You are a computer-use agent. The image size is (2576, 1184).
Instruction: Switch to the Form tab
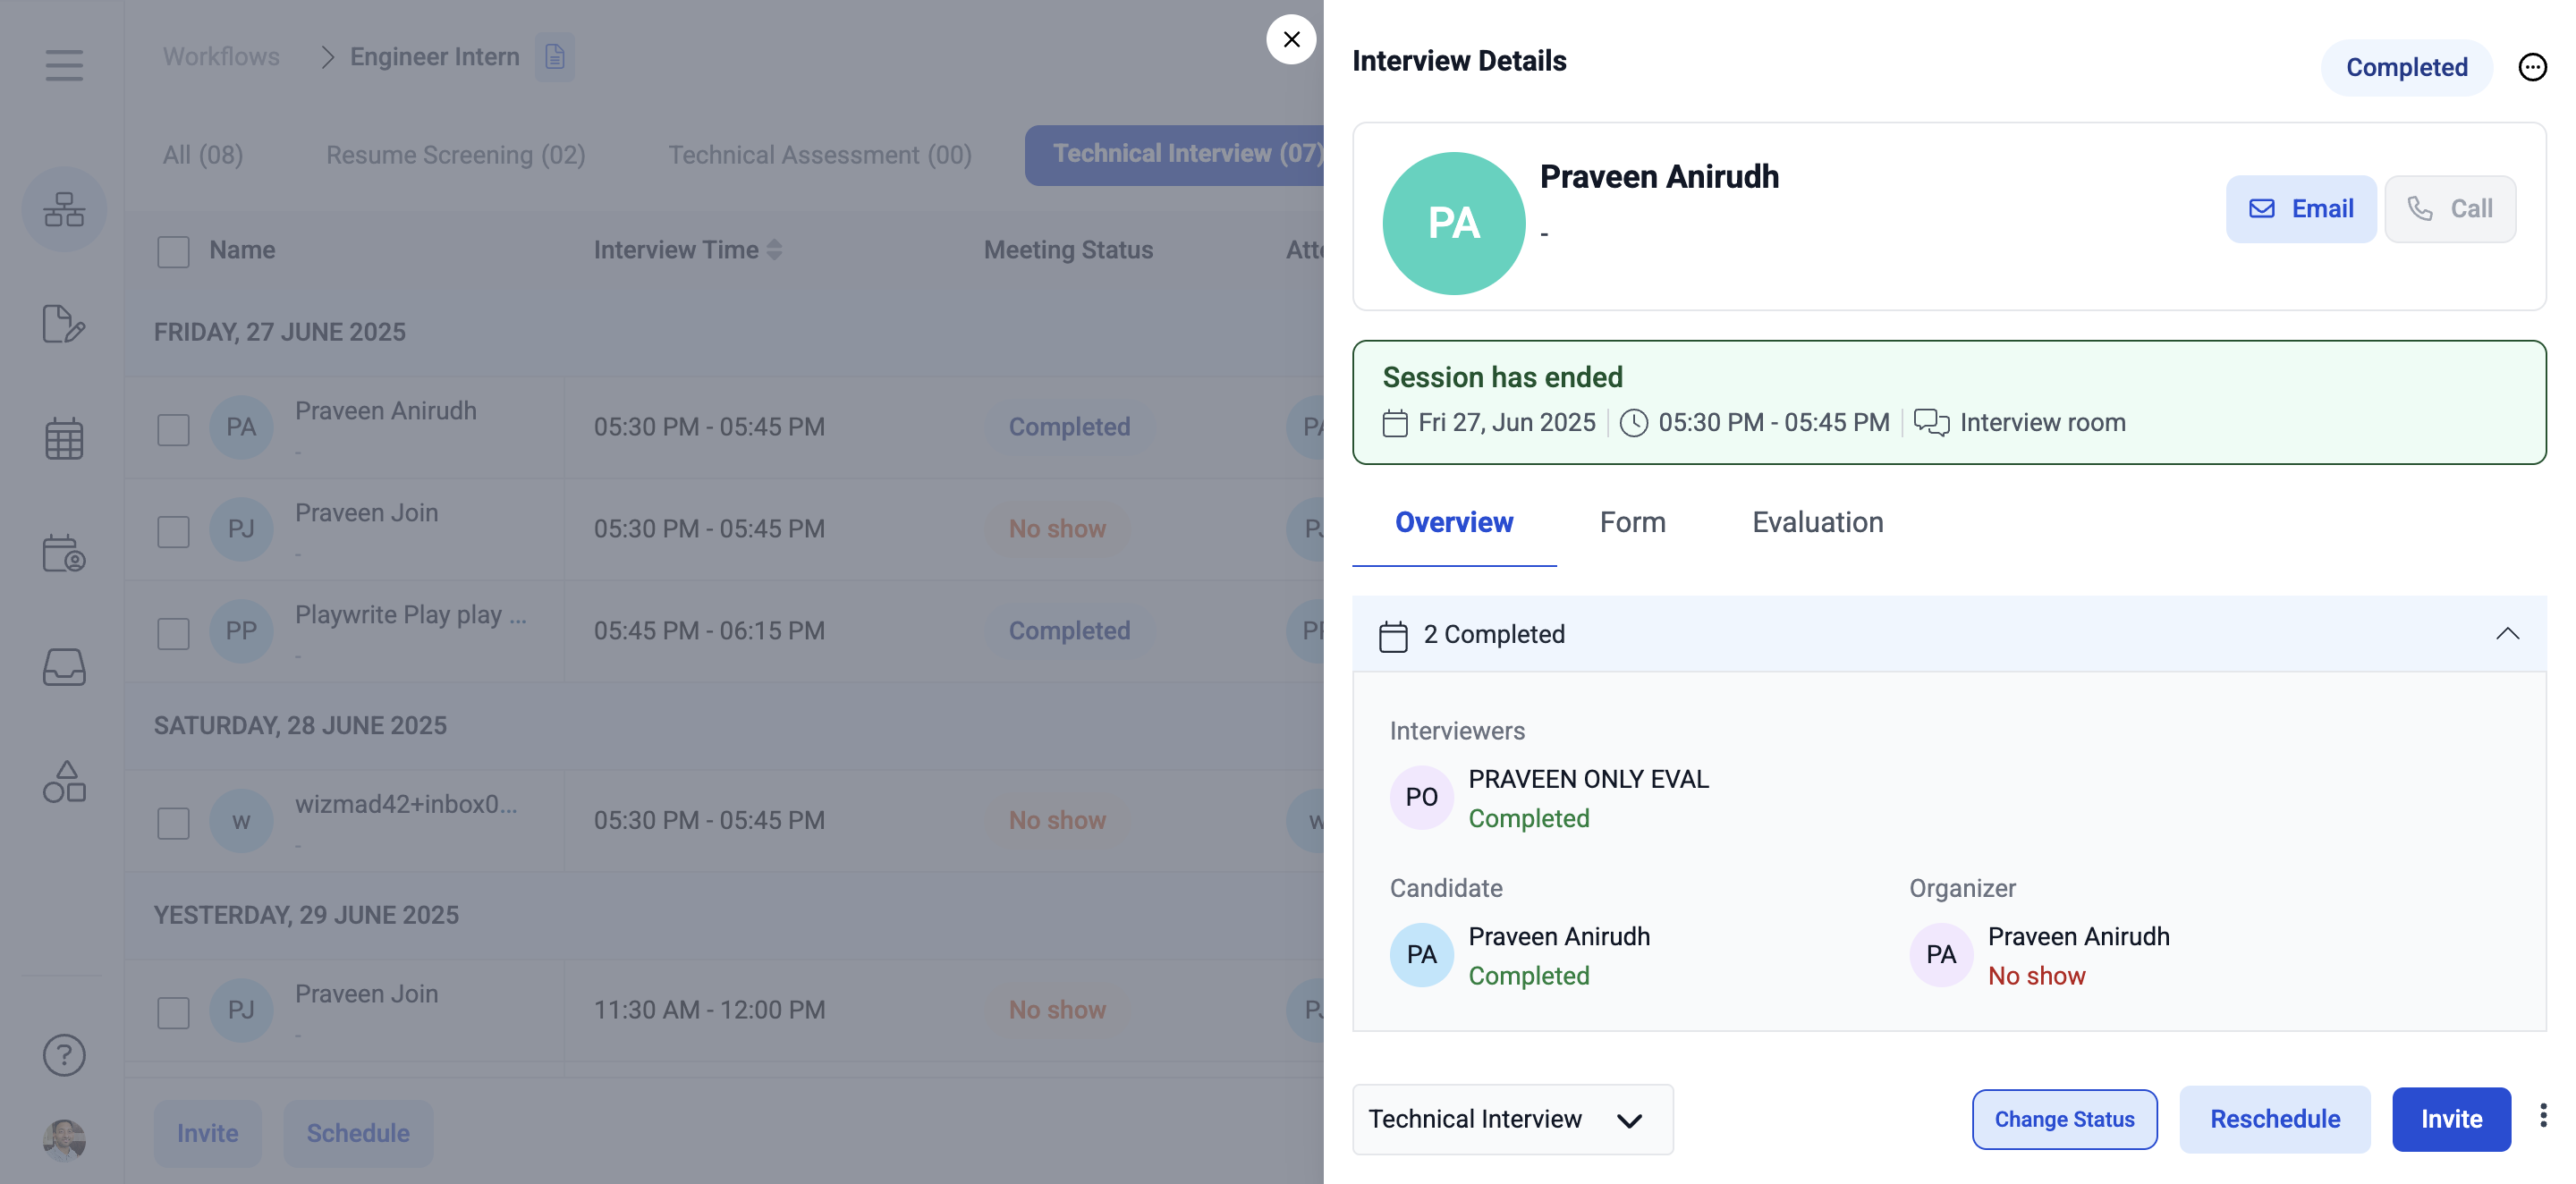tap(1632, 522)
